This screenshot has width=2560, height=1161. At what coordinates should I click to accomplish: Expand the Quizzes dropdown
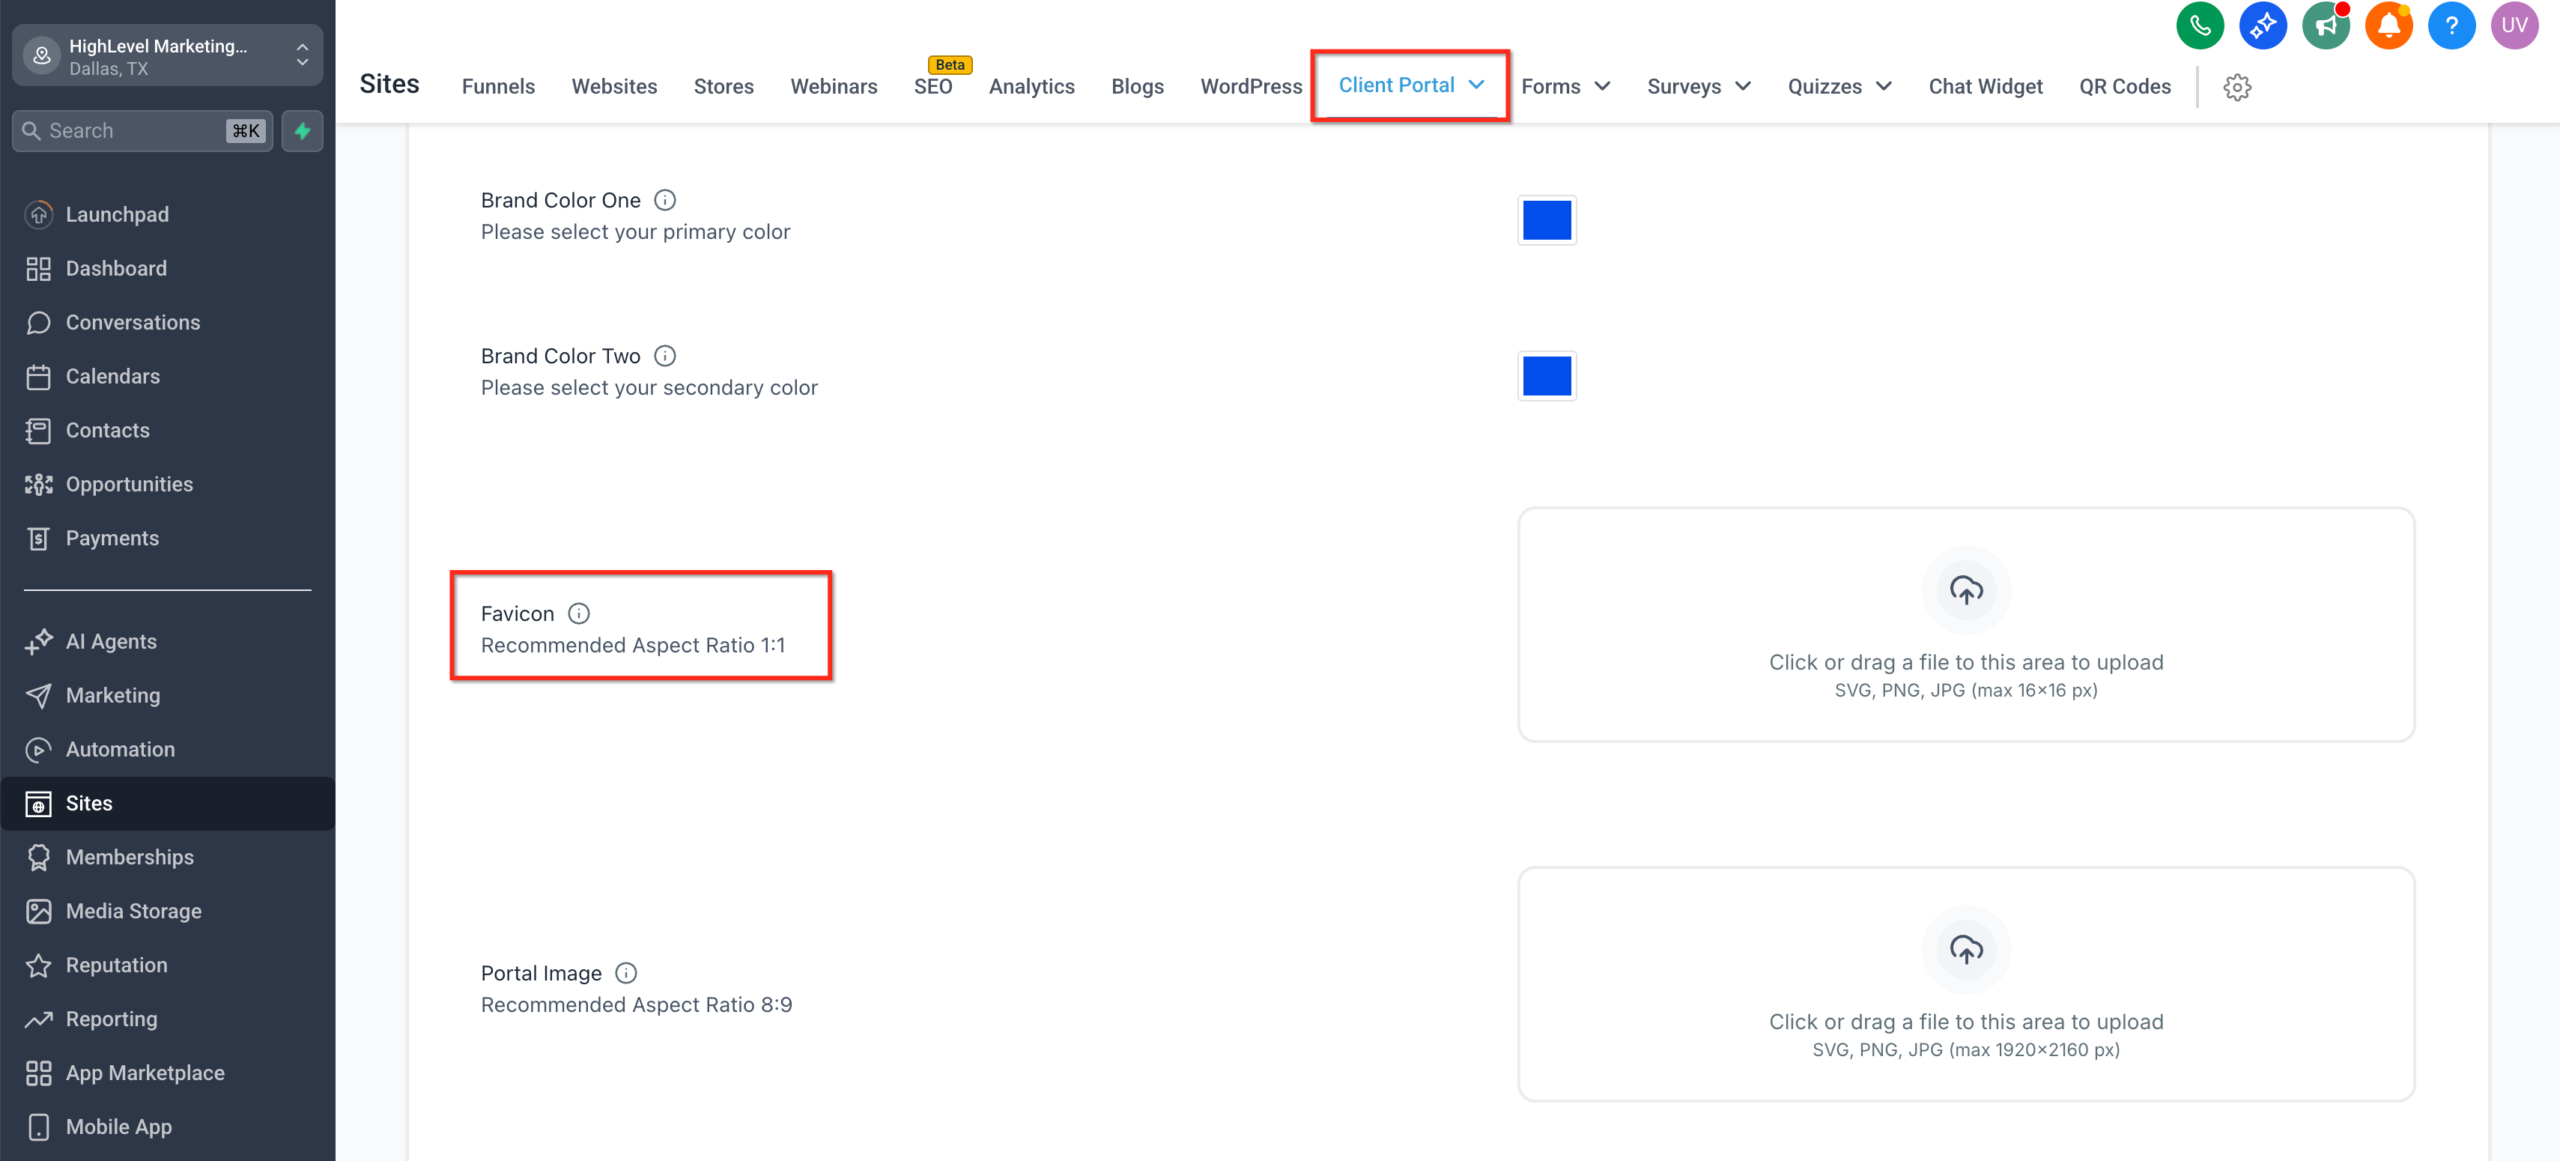(1839, 87)
